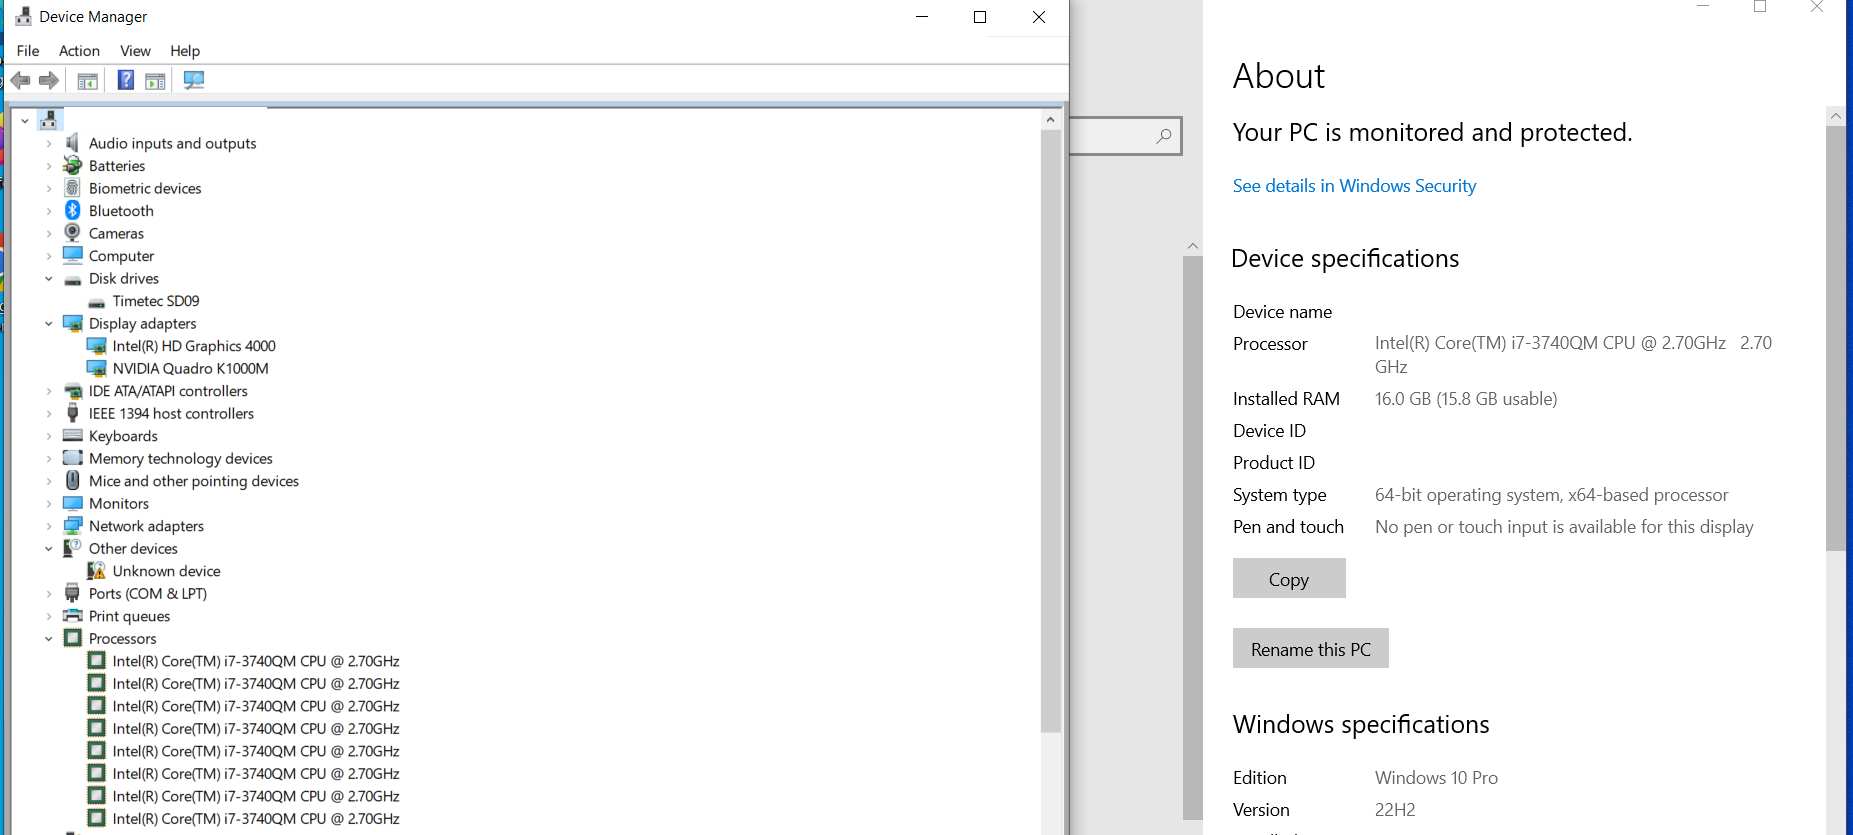Select the Cameras label
The image size is (1853, 835).
tap(116, 233)
